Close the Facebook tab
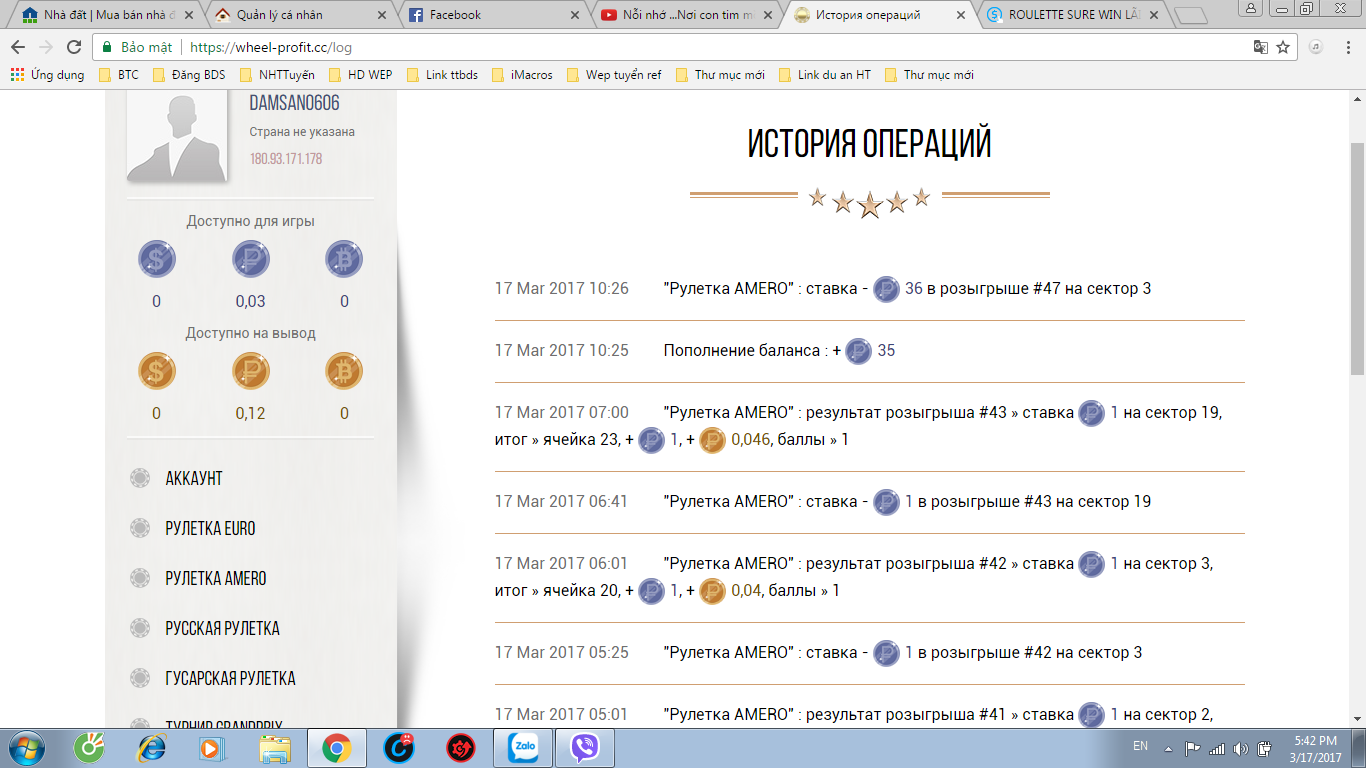The height and width of the screenshot is (768, 1366). coord(574,15)
